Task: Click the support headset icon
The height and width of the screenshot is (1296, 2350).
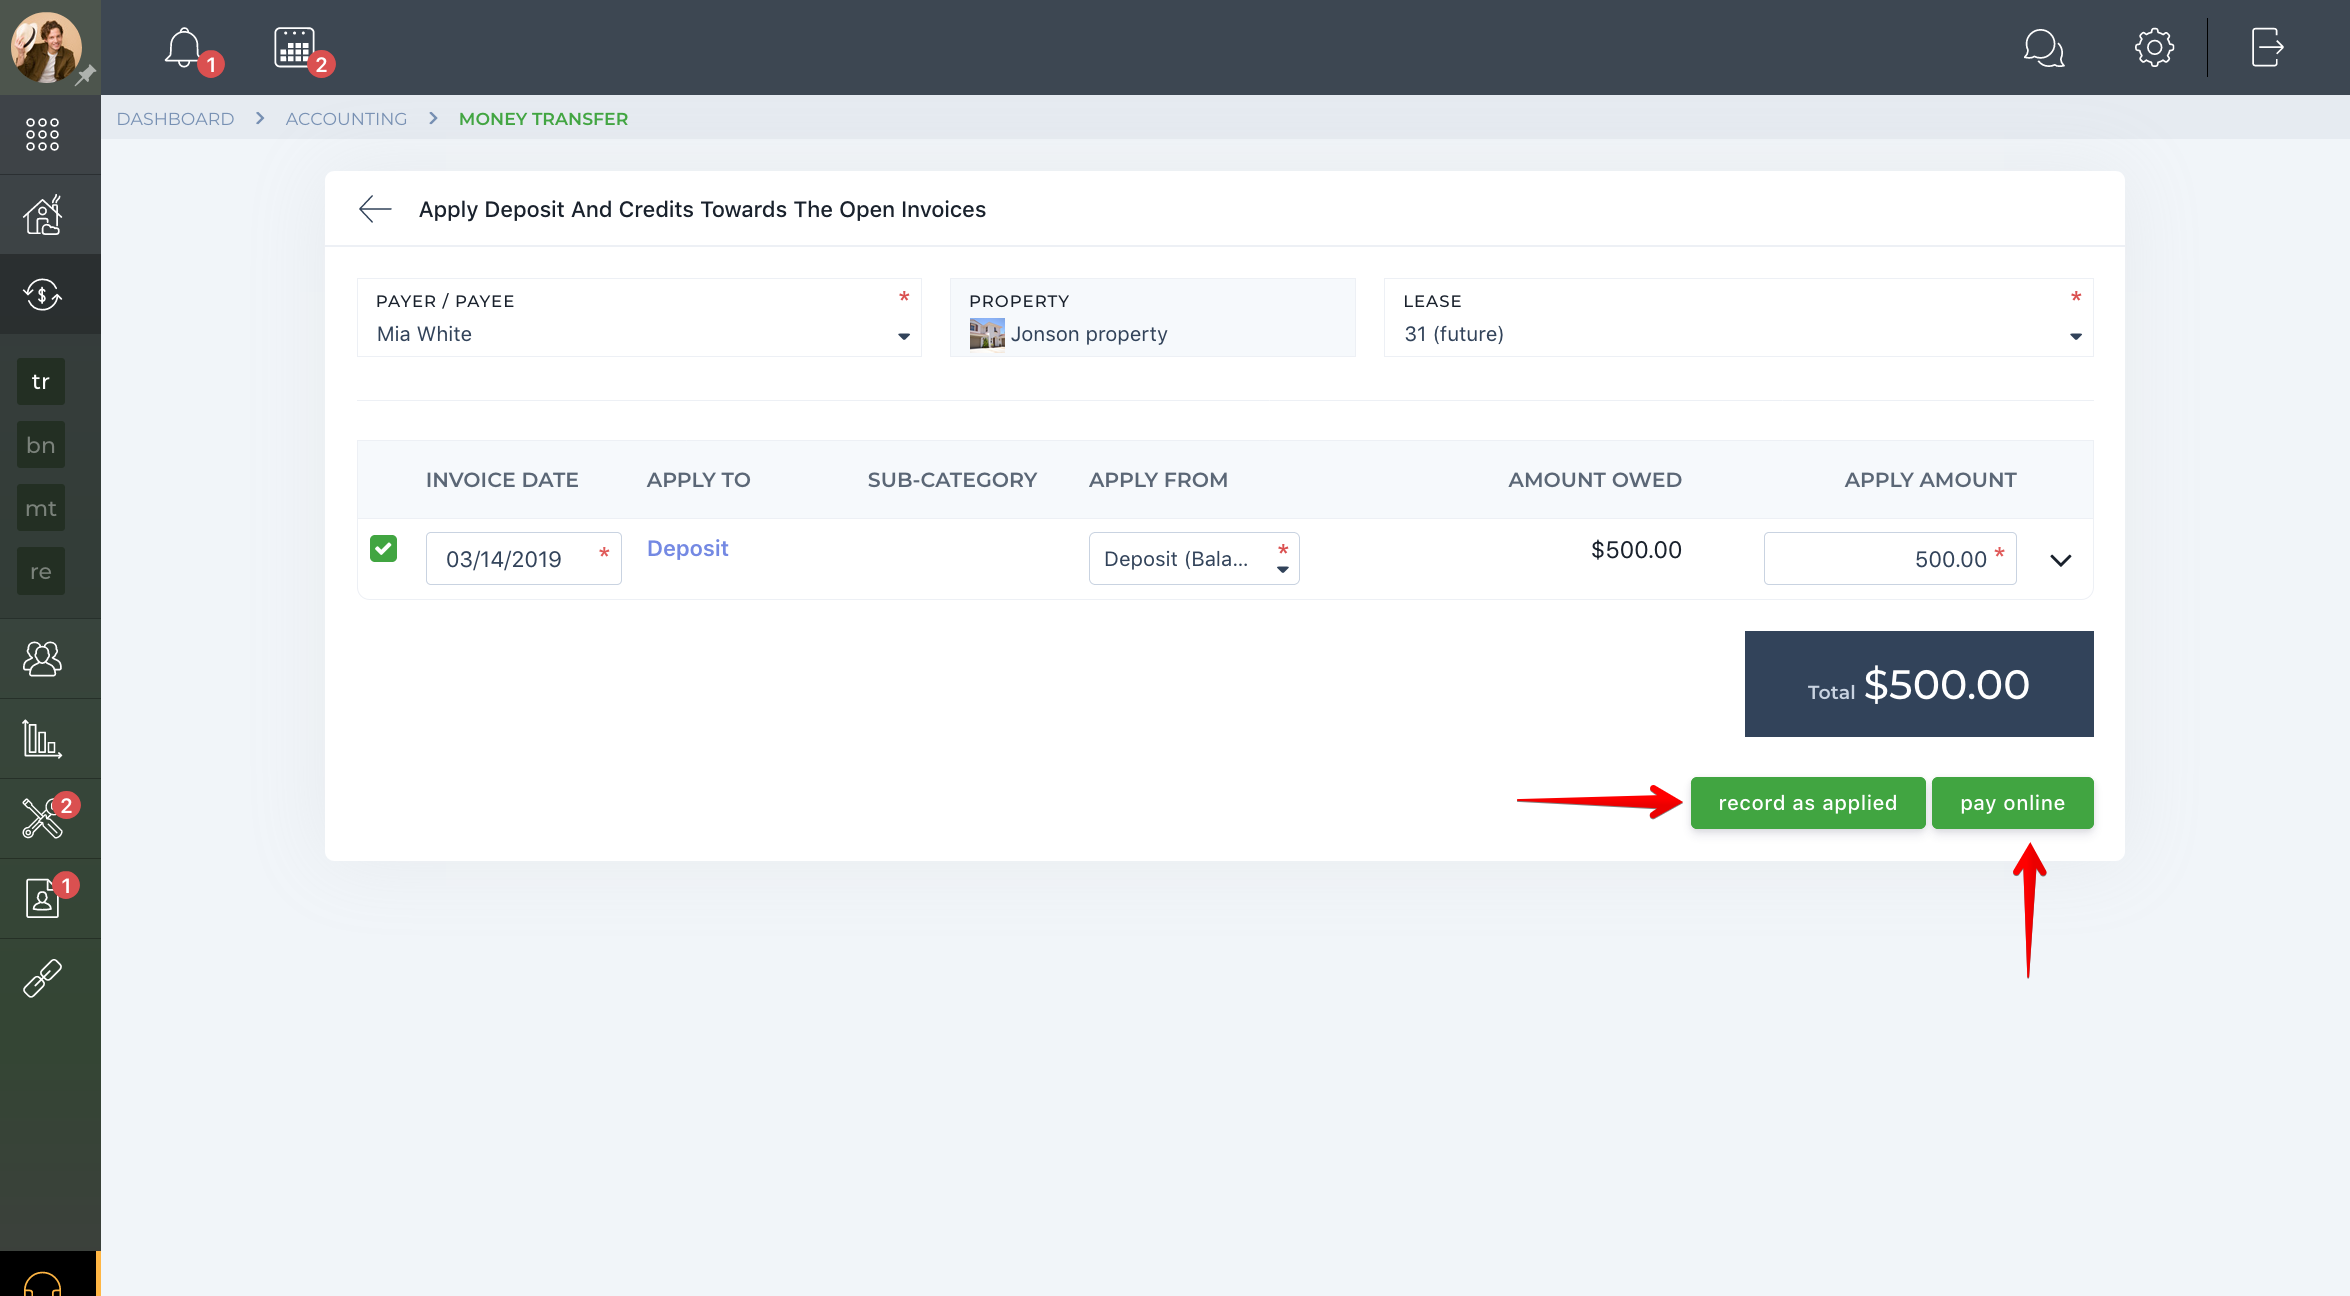Action: click(42, 1284)
